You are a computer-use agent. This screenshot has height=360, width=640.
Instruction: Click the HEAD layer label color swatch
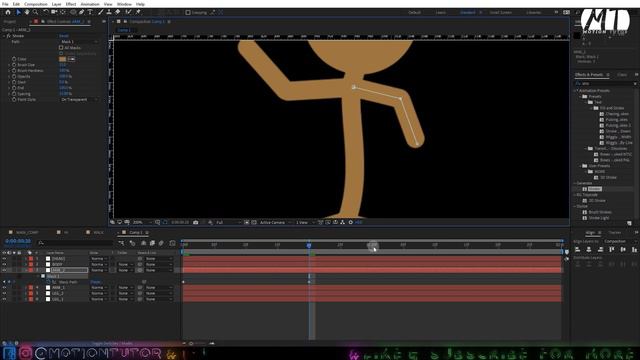pos(31,259)
